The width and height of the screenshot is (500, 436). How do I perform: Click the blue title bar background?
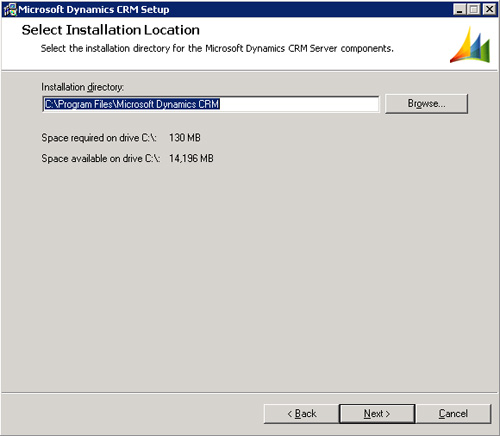(x=310, y=9)
